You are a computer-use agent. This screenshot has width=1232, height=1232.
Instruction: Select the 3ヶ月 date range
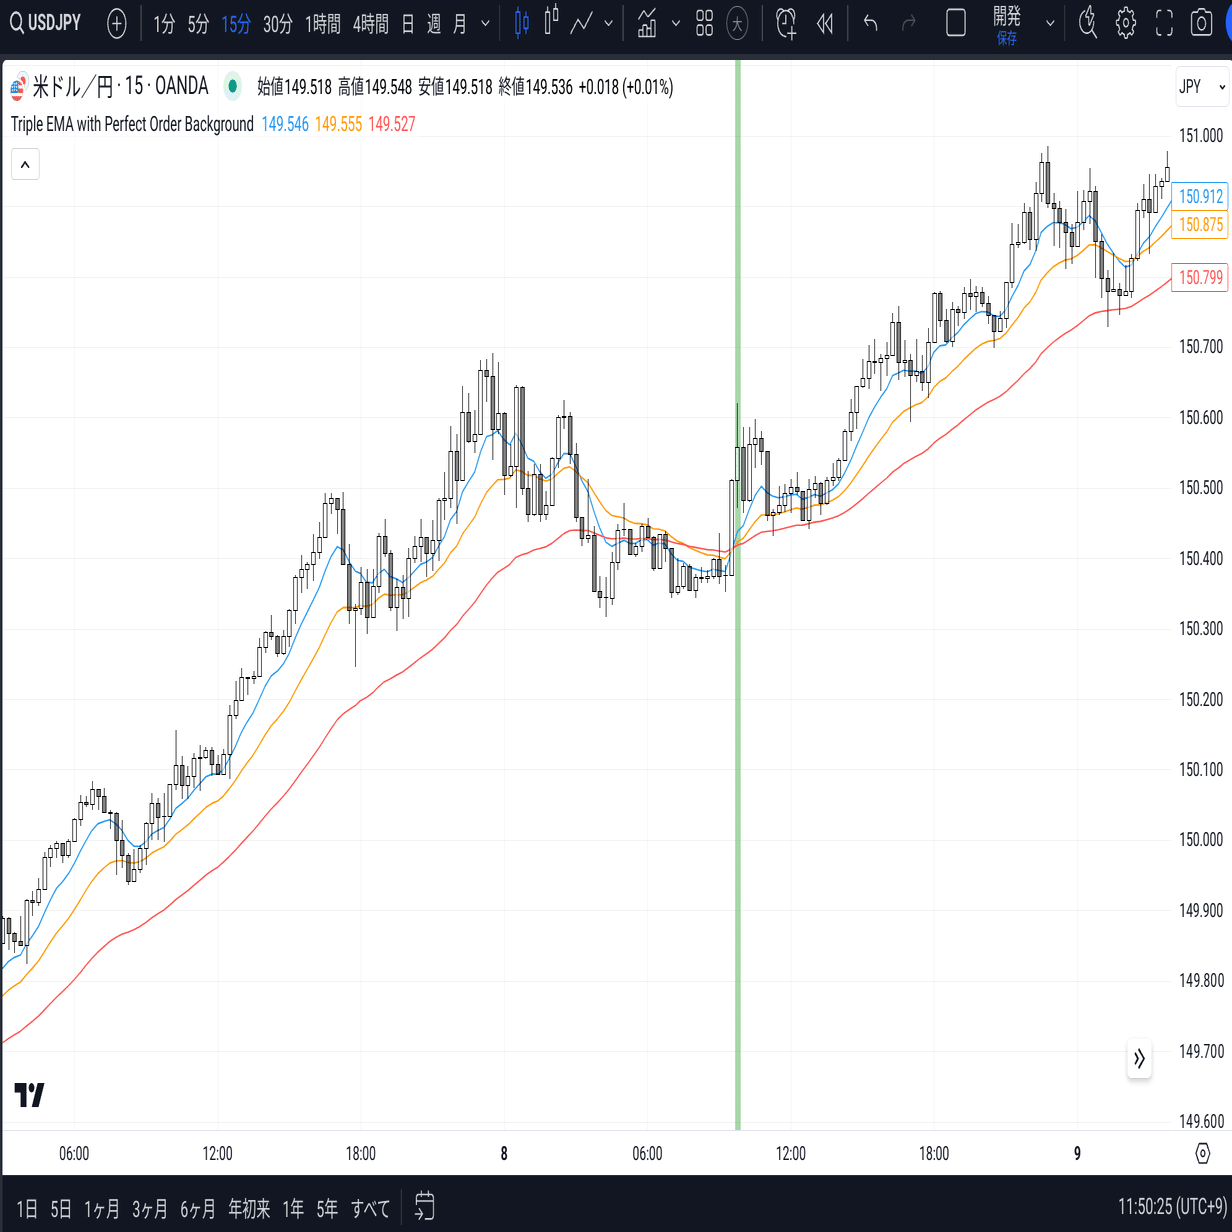coord(149,1209)
